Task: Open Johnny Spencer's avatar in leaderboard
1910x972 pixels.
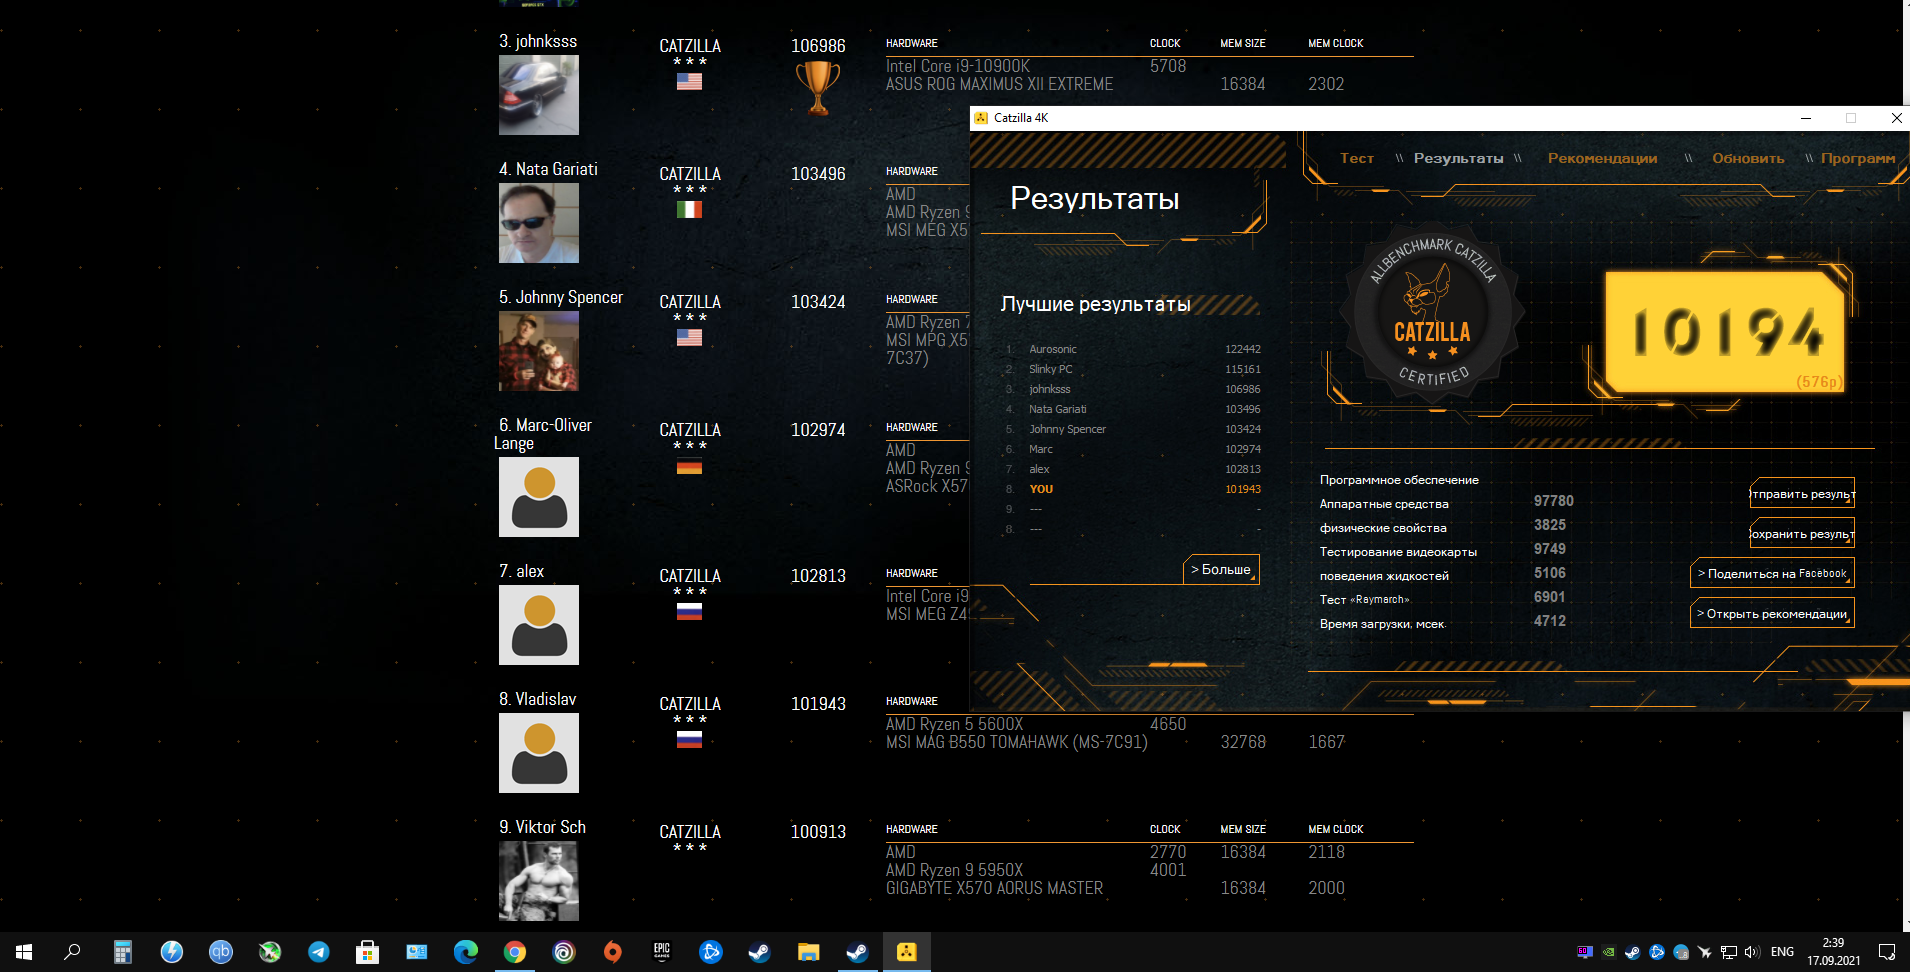Action: coord(539,351)
